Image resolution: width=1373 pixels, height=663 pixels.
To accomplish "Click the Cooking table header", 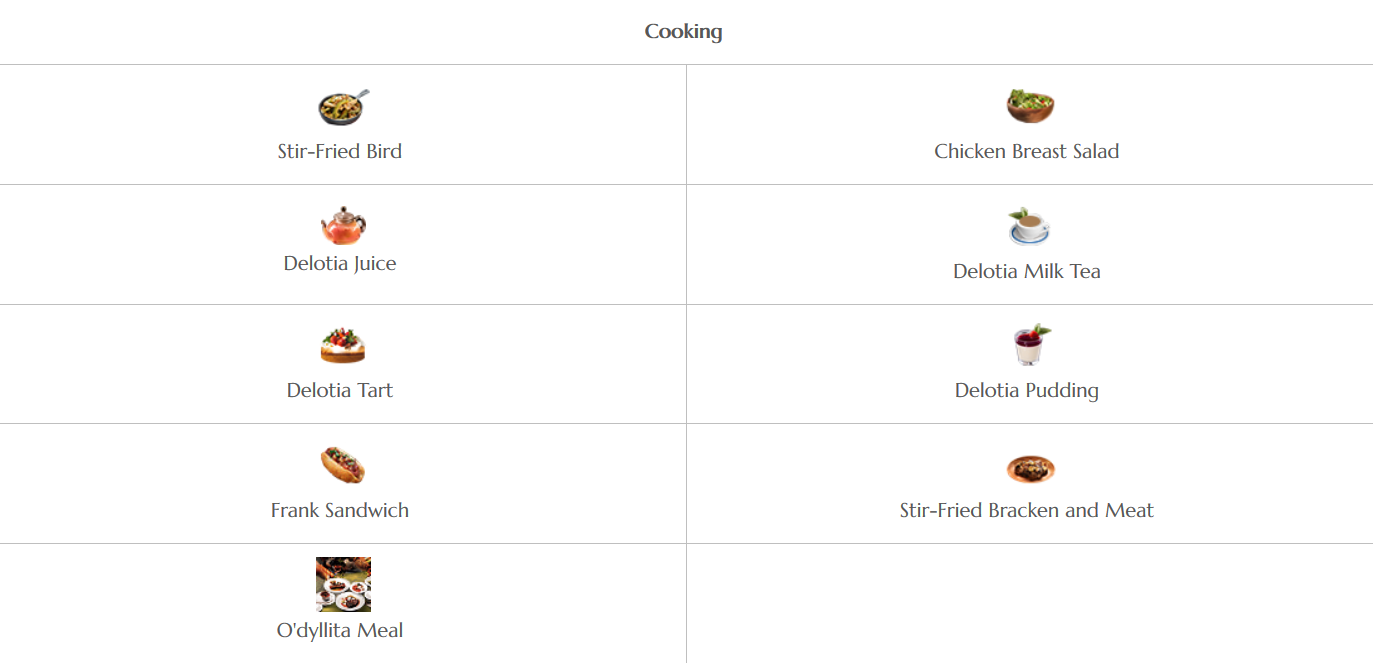I will tap(683, 32).
